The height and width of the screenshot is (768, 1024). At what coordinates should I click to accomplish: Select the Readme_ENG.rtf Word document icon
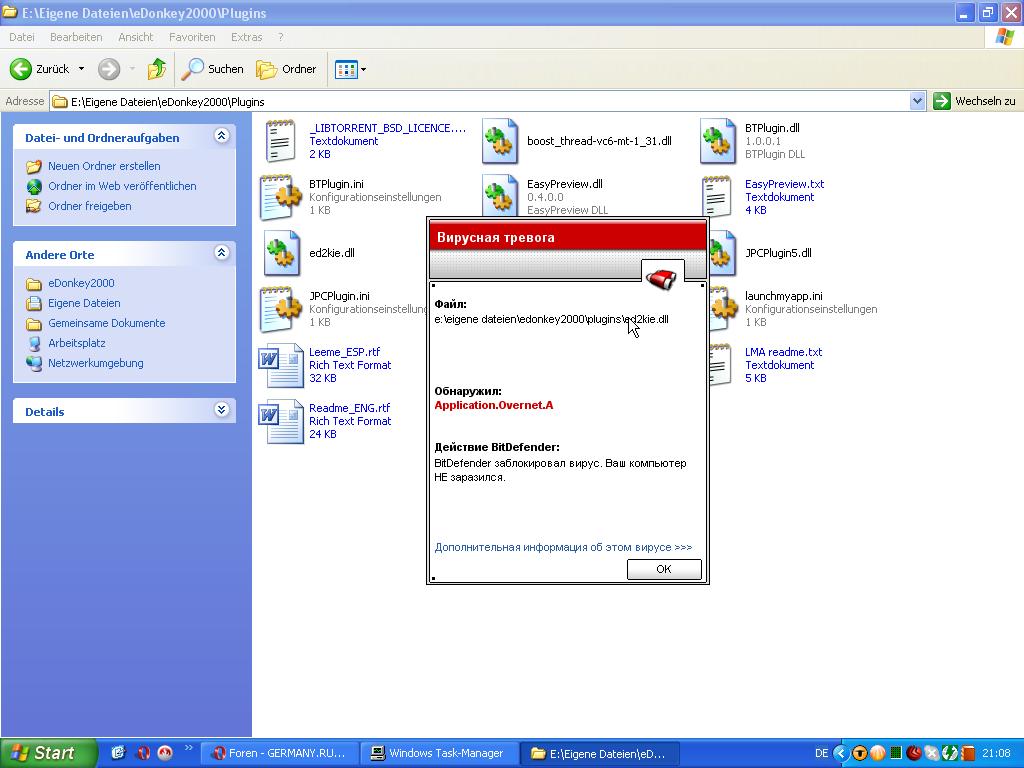point(281,421)
